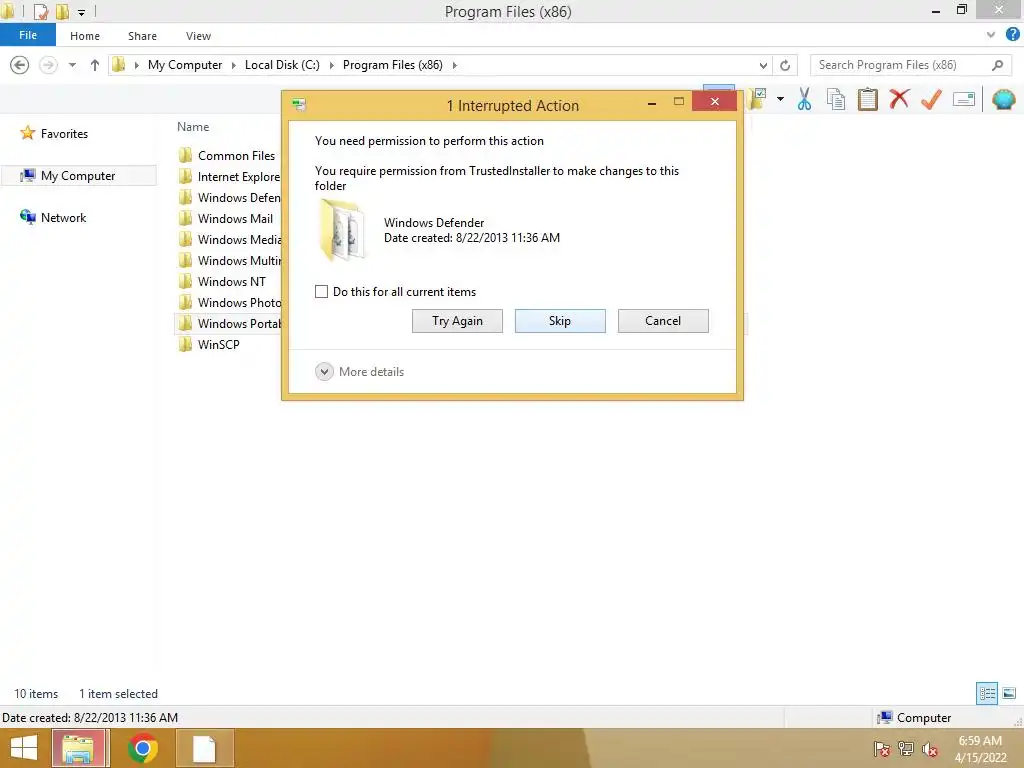Click the Up one level arrow
The width and height of the screenshot is (1024, 768).
(95, 65)
